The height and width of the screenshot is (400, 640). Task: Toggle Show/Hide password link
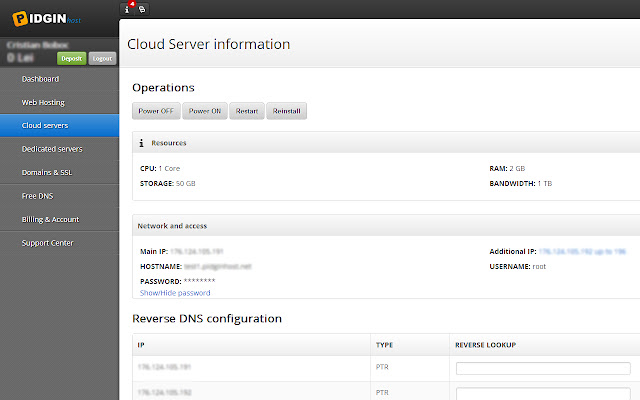pos(175,293)
